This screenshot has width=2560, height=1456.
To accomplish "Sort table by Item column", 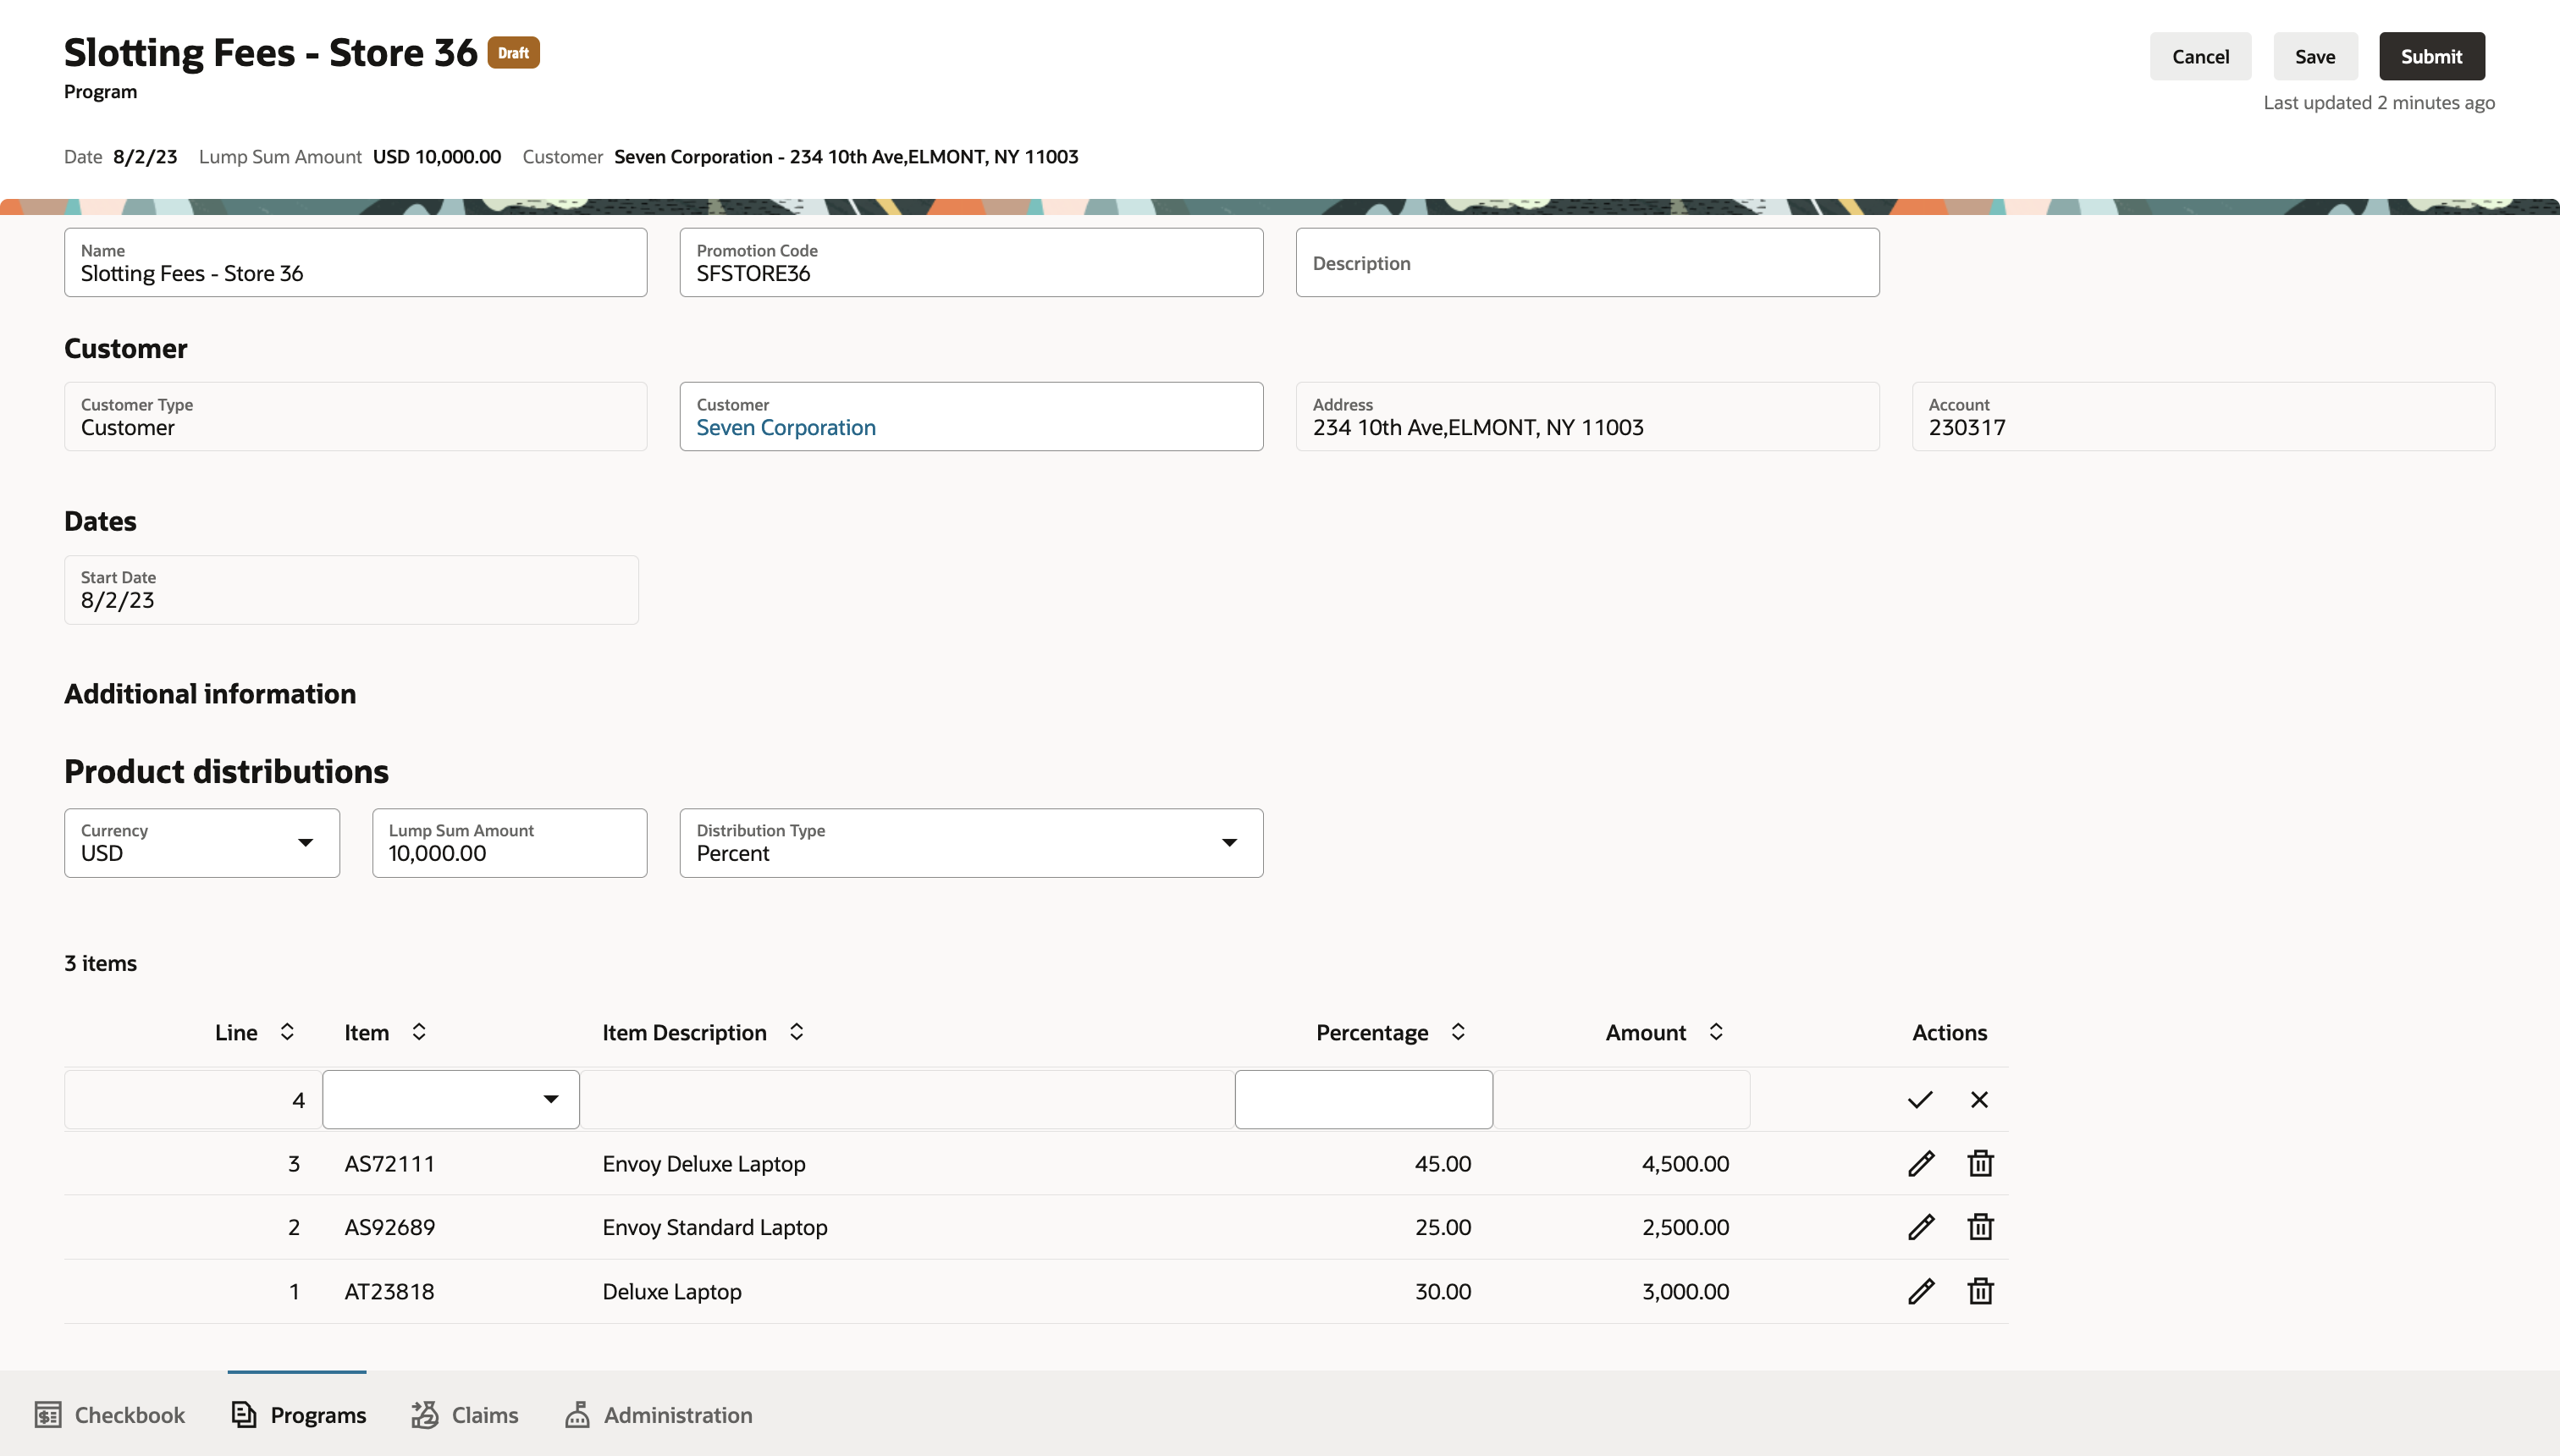I will 419,1032.
